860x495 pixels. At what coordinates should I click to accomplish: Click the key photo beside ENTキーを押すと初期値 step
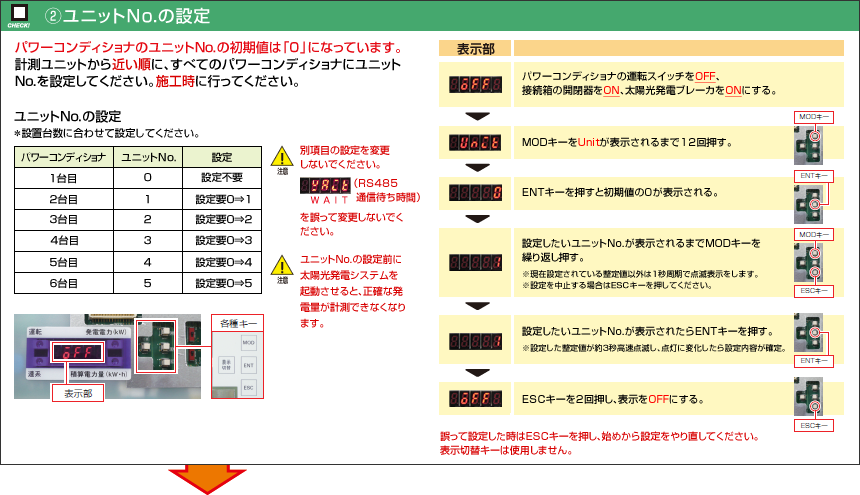(808, 204)
